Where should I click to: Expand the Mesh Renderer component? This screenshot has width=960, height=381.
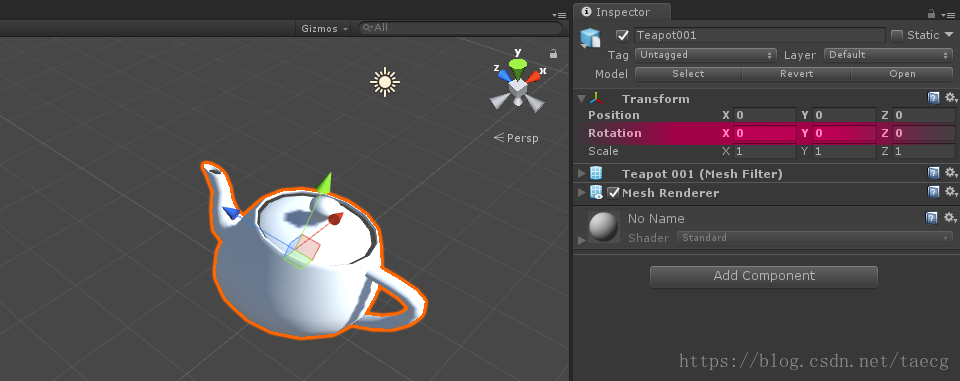click(x=582, y=193)
